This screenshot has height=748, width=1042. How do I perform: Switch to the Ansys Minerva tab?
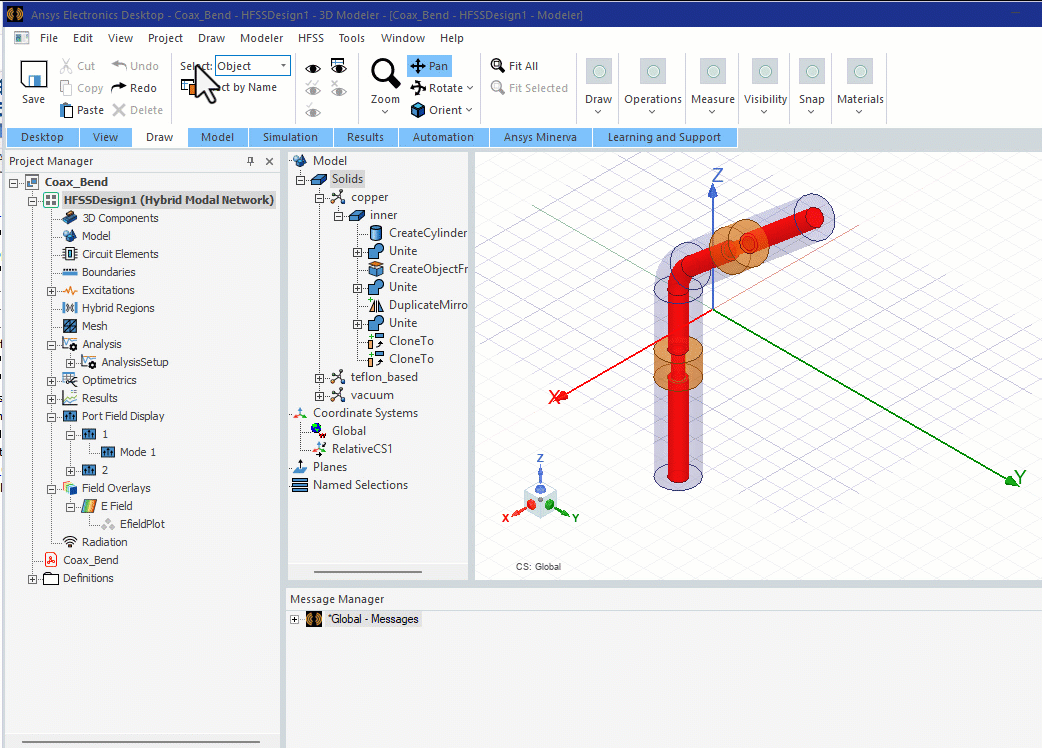pyautogui.click(x=540, y=137)
